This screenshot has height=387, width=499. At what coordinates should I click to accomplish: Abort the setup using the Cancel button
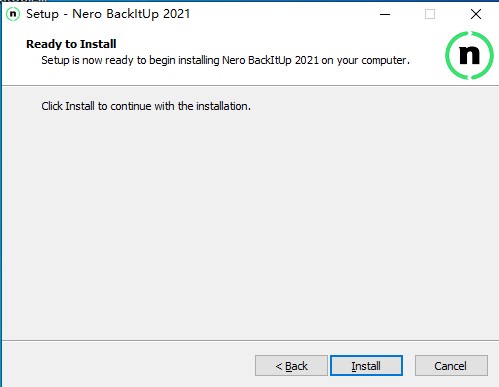[451, 366]
